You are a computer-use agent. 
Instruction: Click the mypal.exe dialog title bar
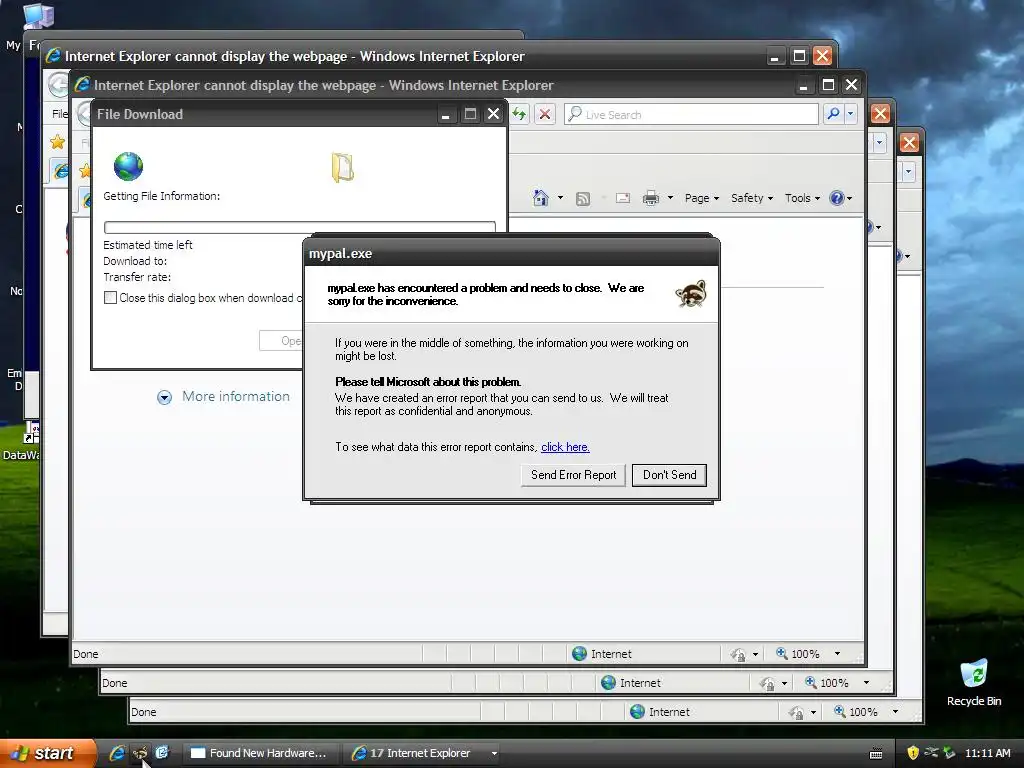pyautogui.click(x=511, y=253)
